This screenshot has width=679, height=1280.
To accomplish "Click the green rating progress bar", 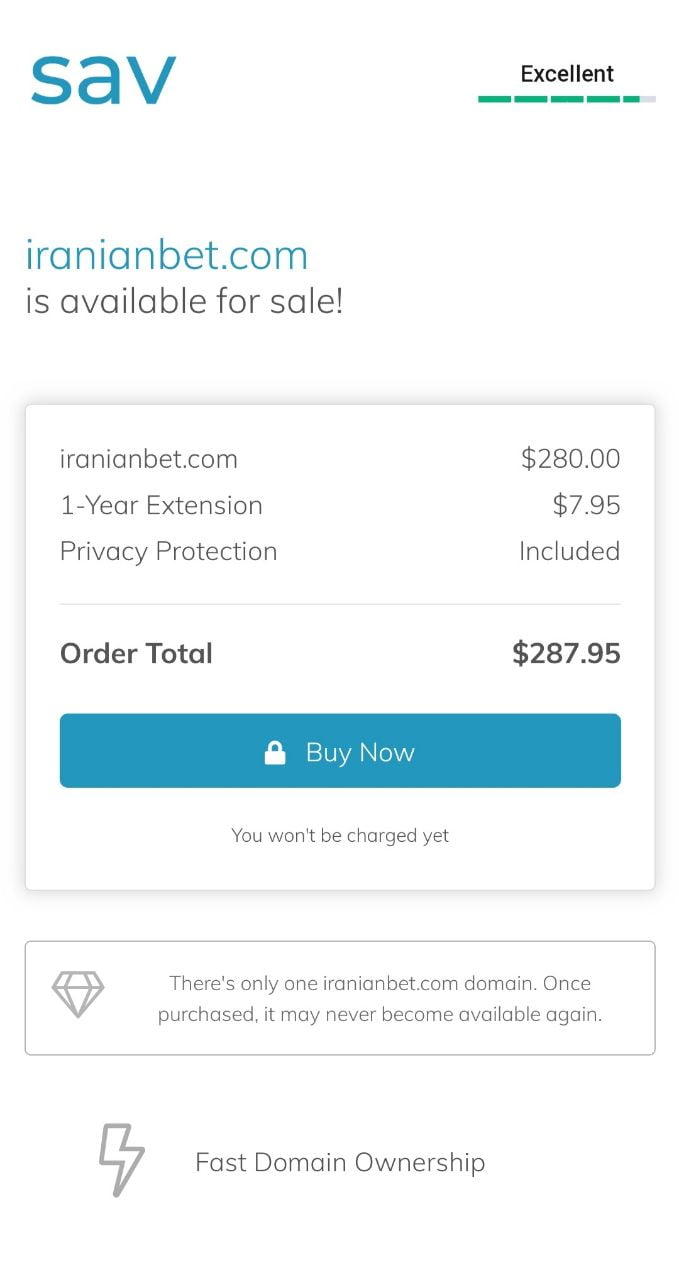I will 566,99.
